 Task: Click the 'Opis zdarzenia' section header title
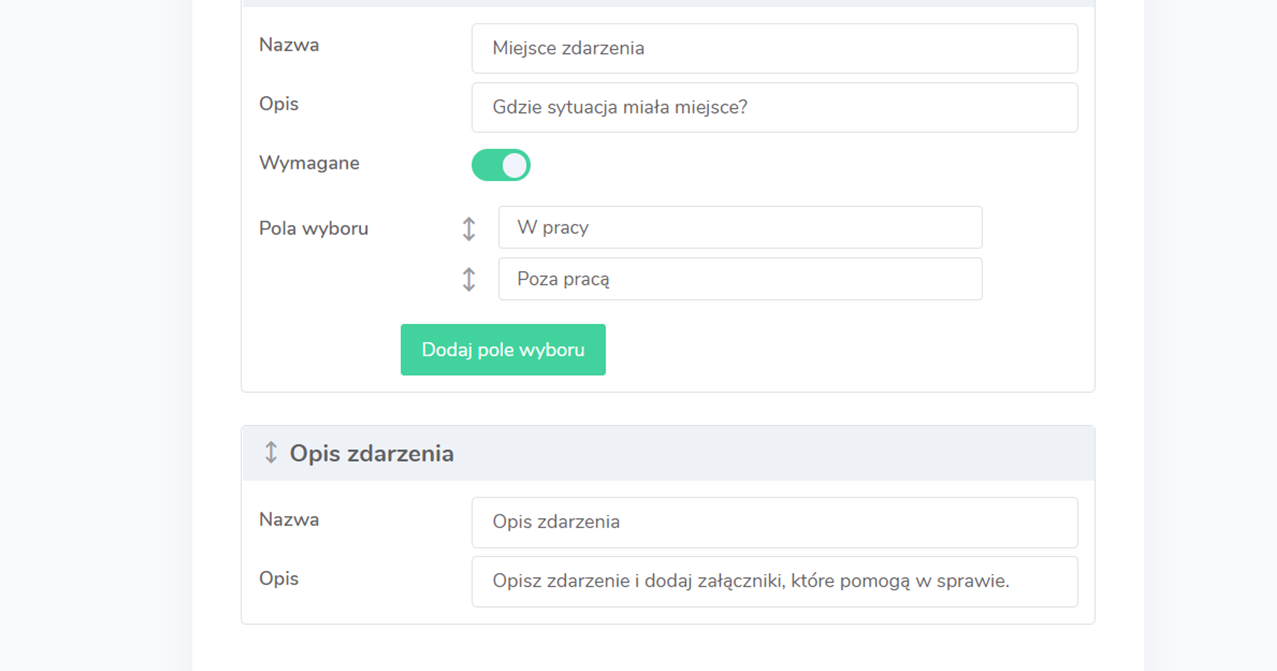[372, 454]
